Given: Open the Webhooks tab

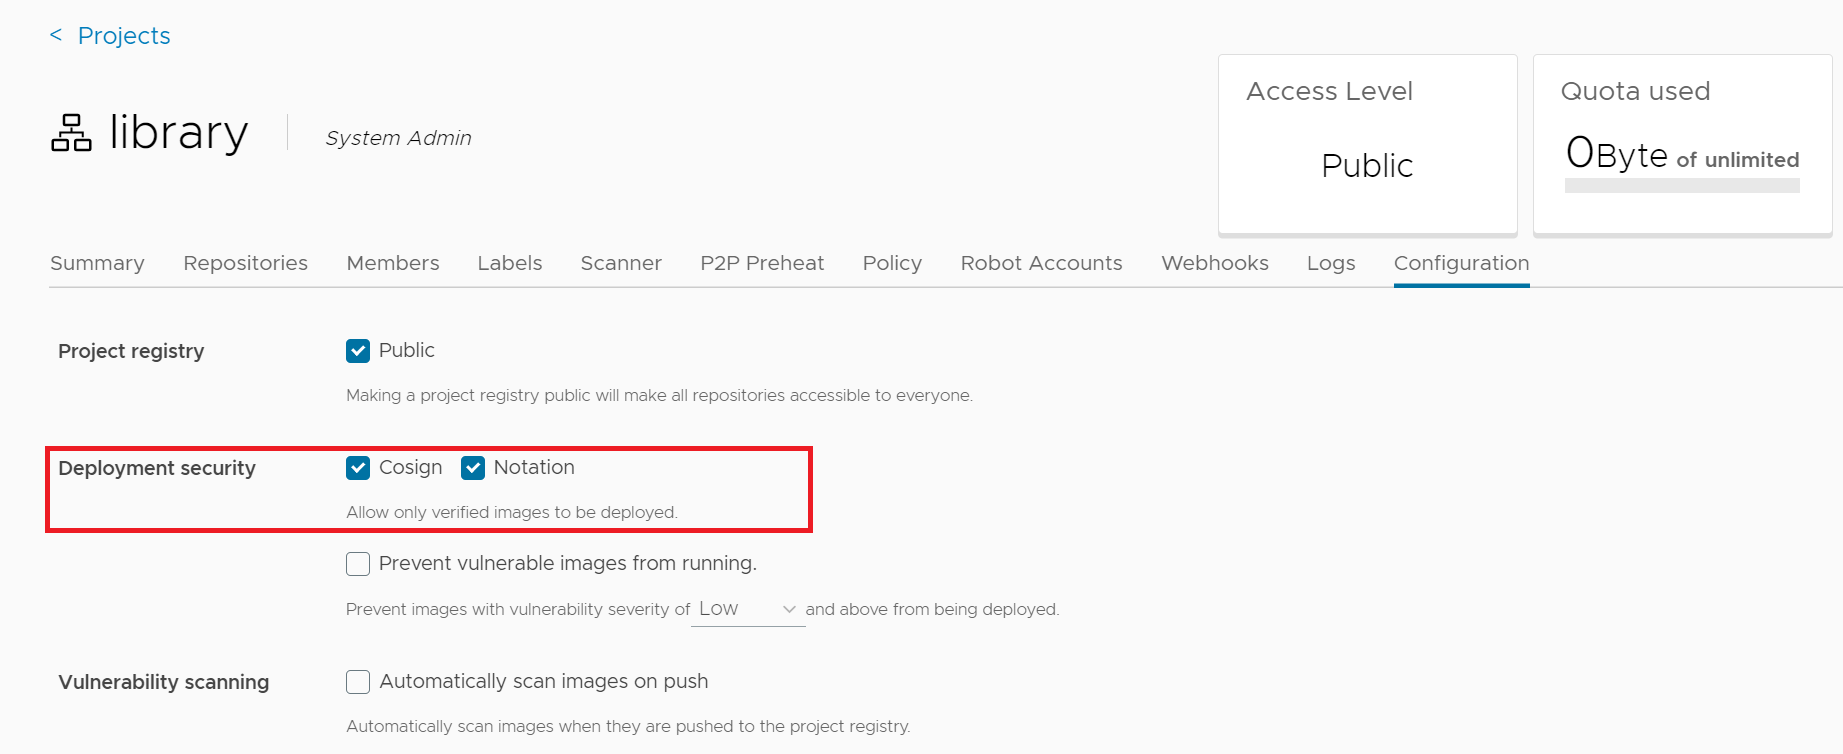Looking at the screenshot, I should click(x=1214, y=263).
